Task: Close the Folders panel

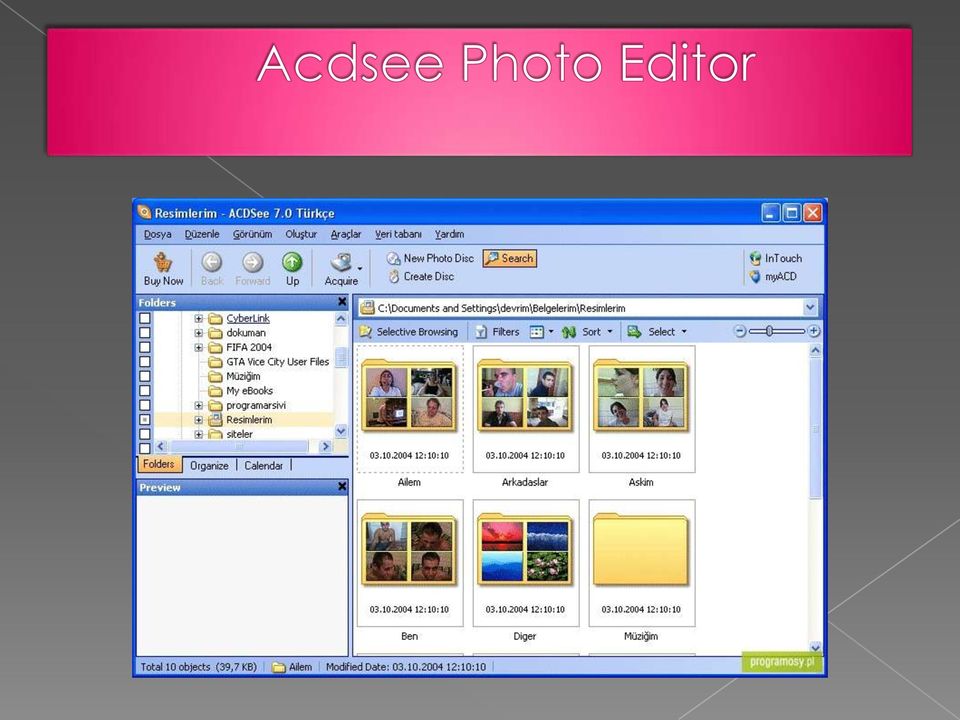Action: pos(342,302)
